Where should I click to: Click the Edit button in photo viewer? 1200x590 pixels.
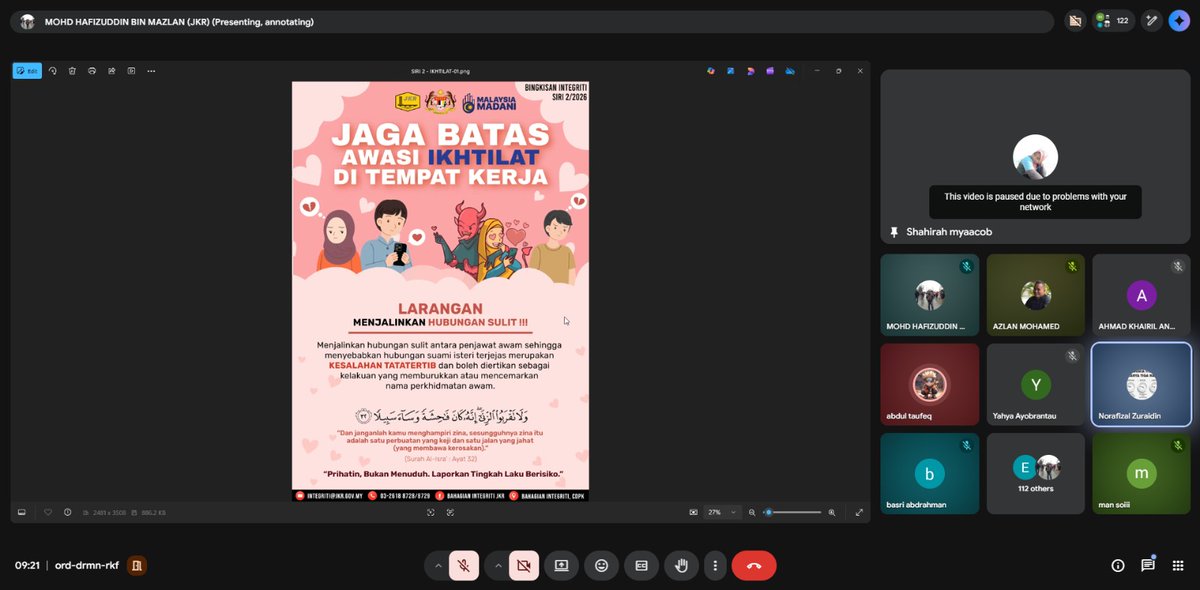(27, 71)
